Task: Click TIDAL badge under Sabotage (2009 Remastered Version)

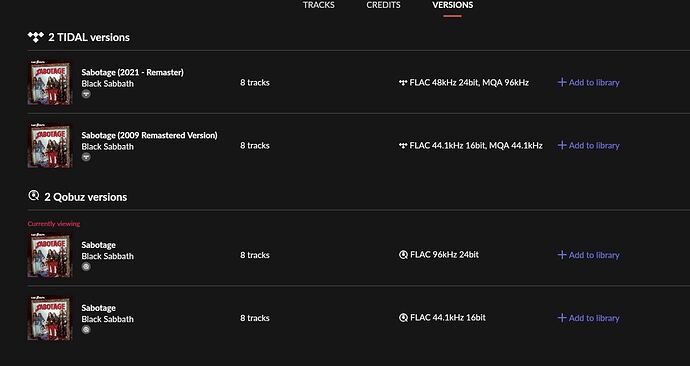Action: [x=86, y=157]
